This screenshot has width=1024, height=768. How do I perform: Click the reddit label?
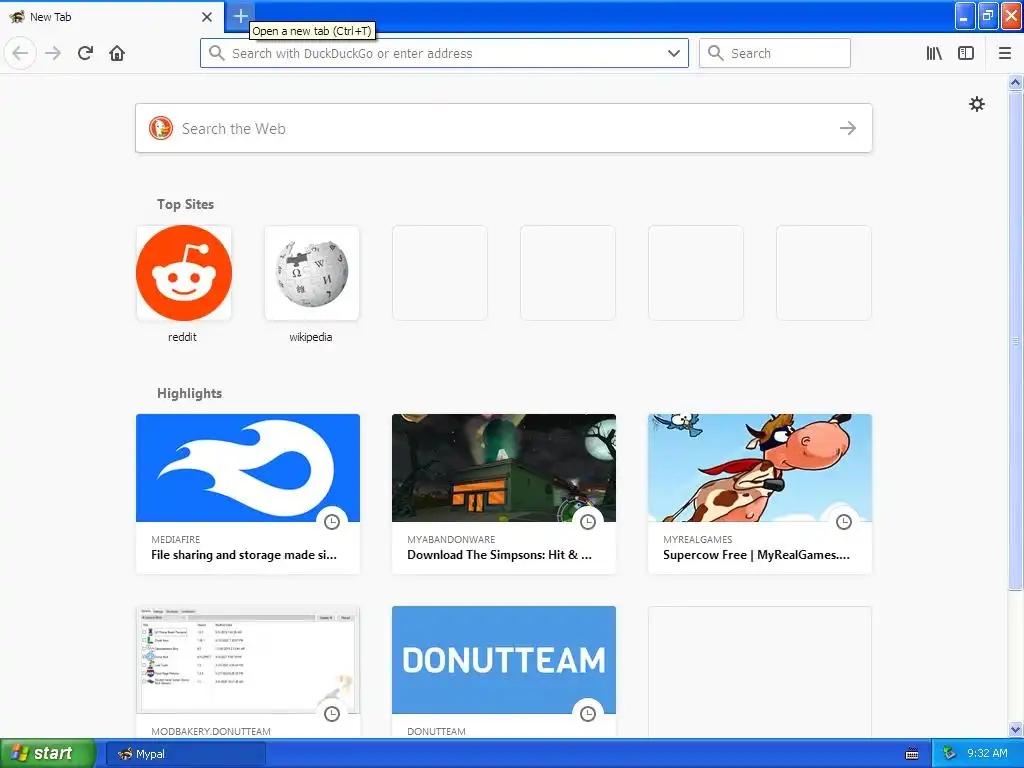[182, 337]
